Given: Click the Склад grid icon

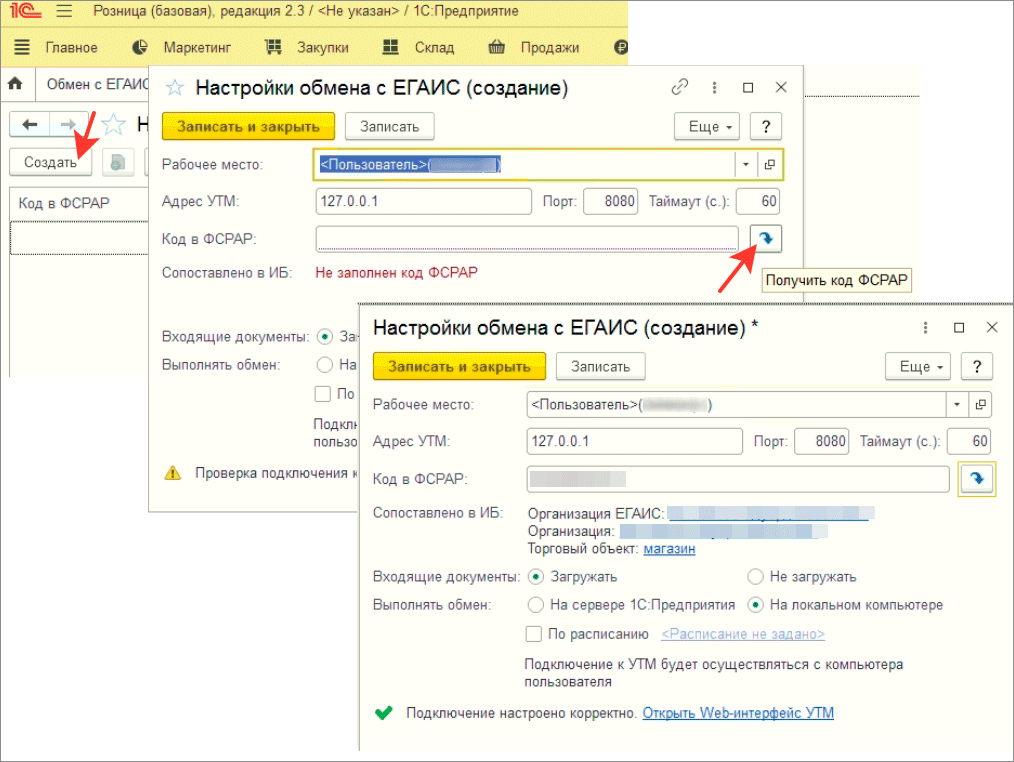Looking at the screenshot, I should [x=391, y=47].
